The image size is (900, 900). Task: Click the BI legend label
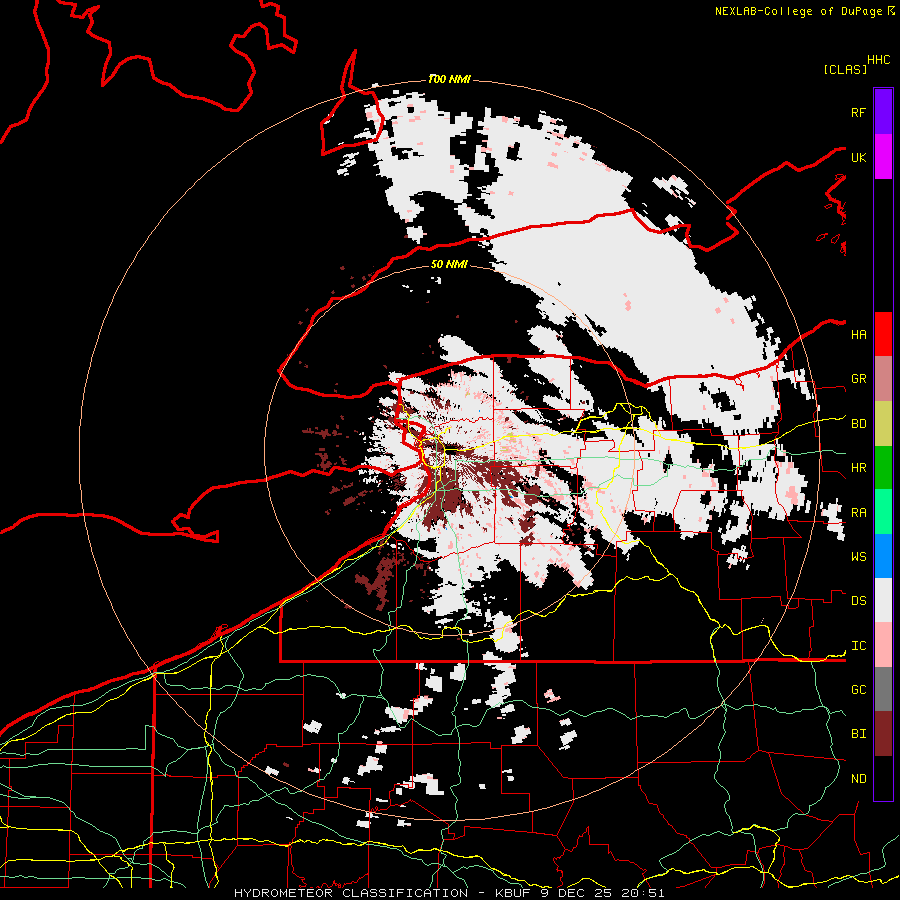pyautogui.click(x=859, y=734)
